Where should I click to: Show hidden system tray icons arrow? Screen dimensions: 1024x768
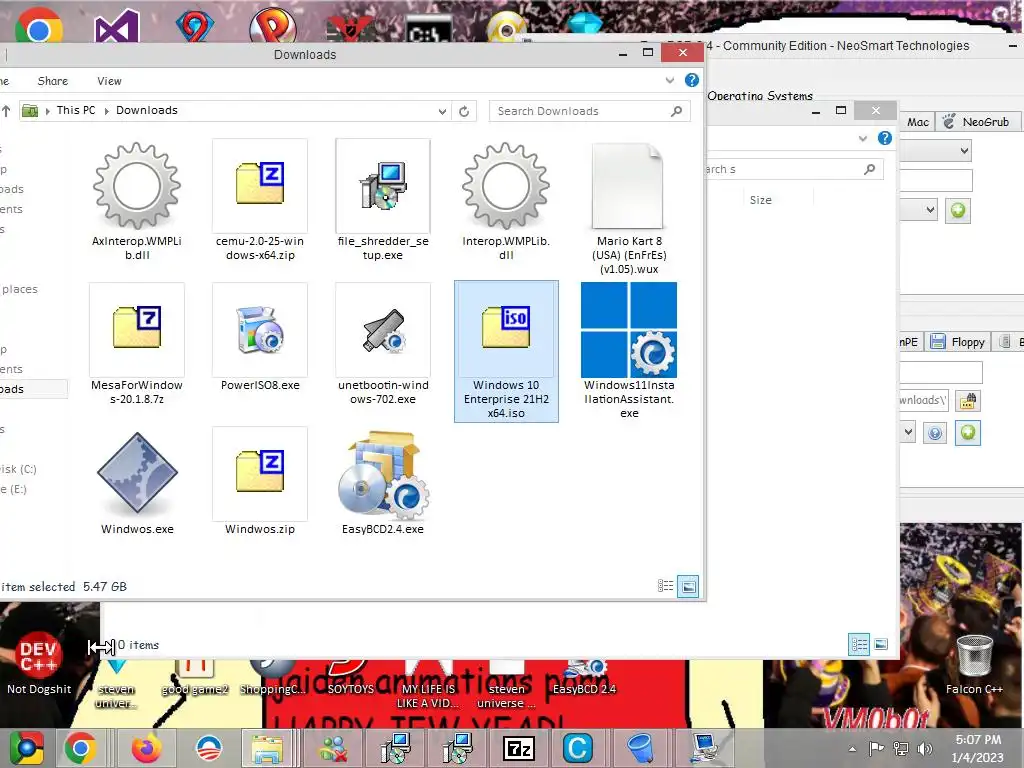[852, 749]
